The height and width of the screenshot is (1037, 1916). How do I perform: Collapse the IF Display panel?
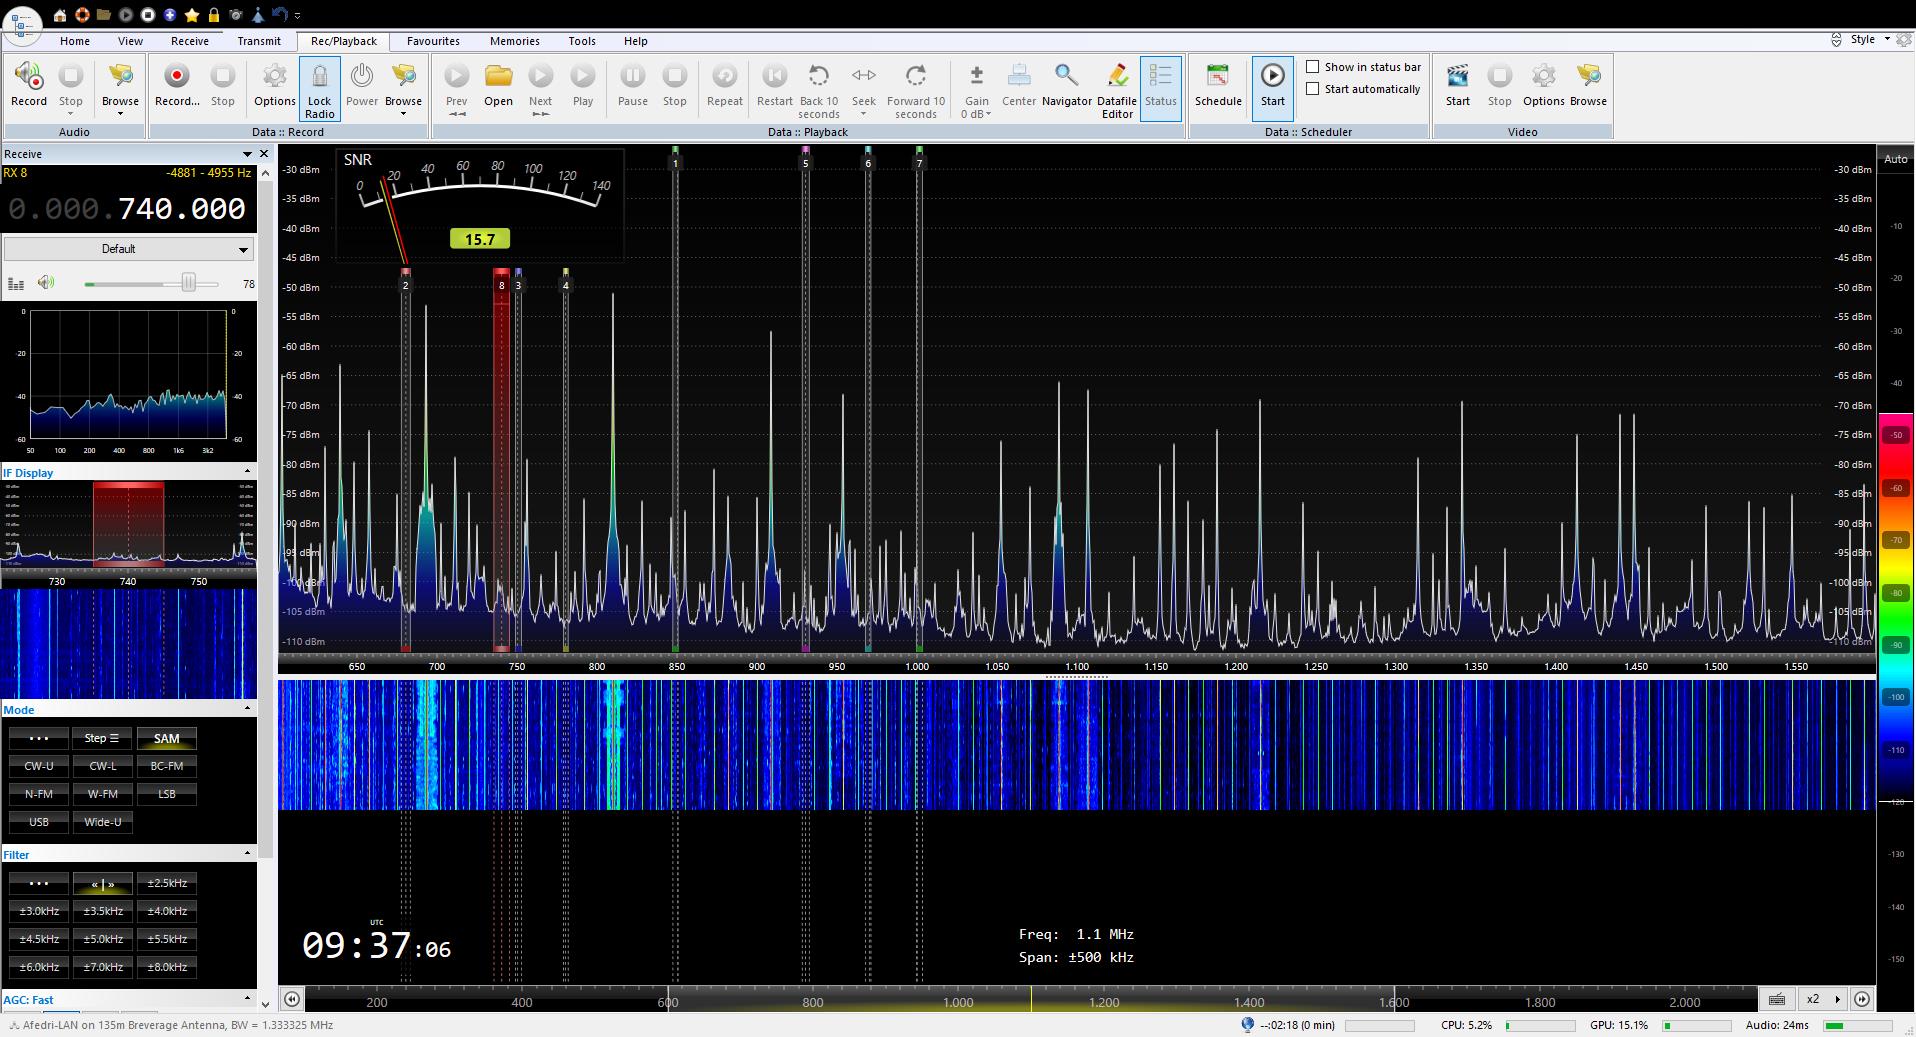tap(247, 472)
